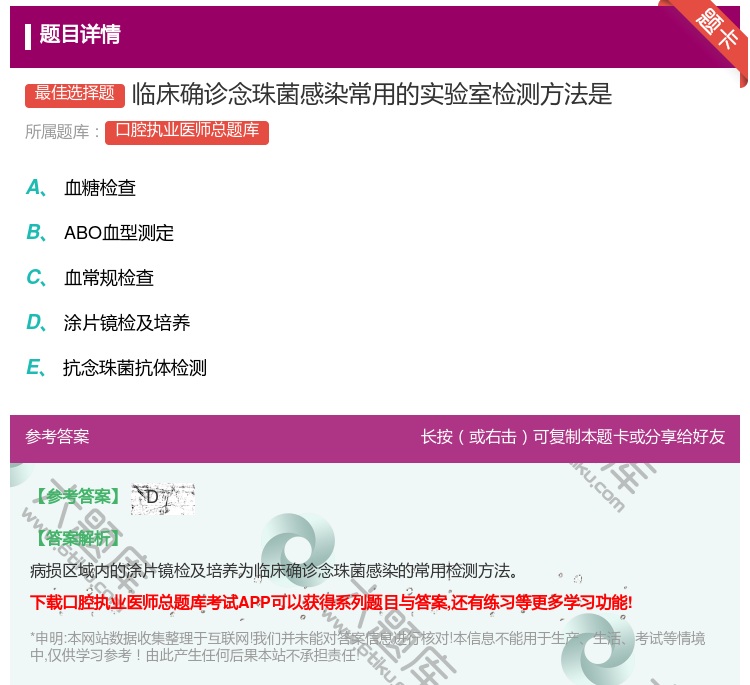The image size is (750, 685).
Task: Click the 题目详情 header title
Action: [79, 34]
